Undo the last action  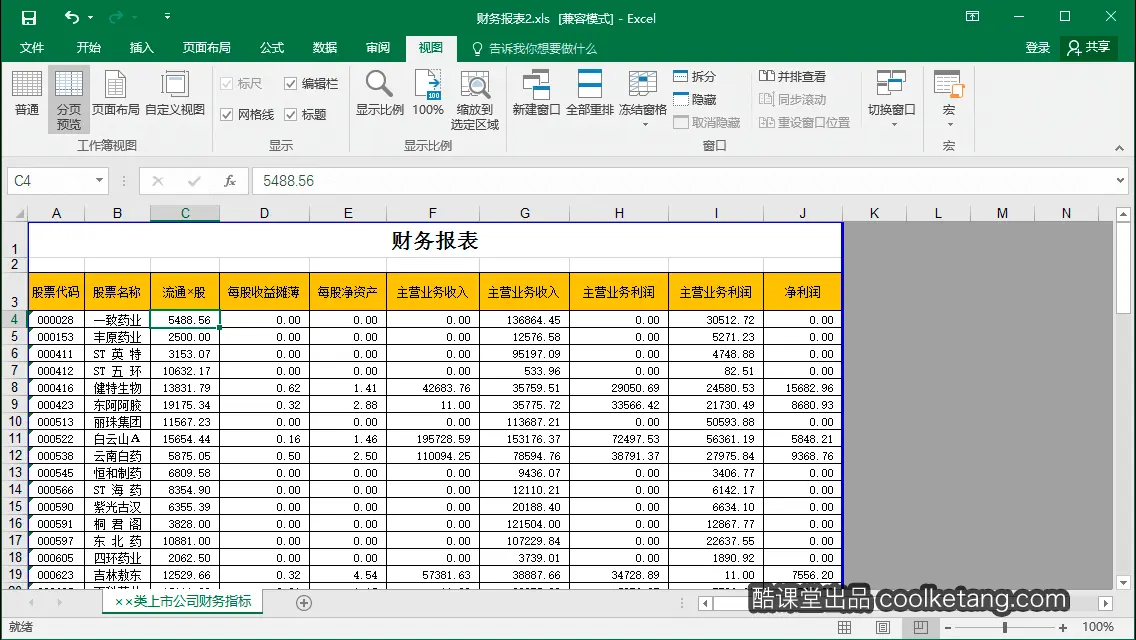71,17
